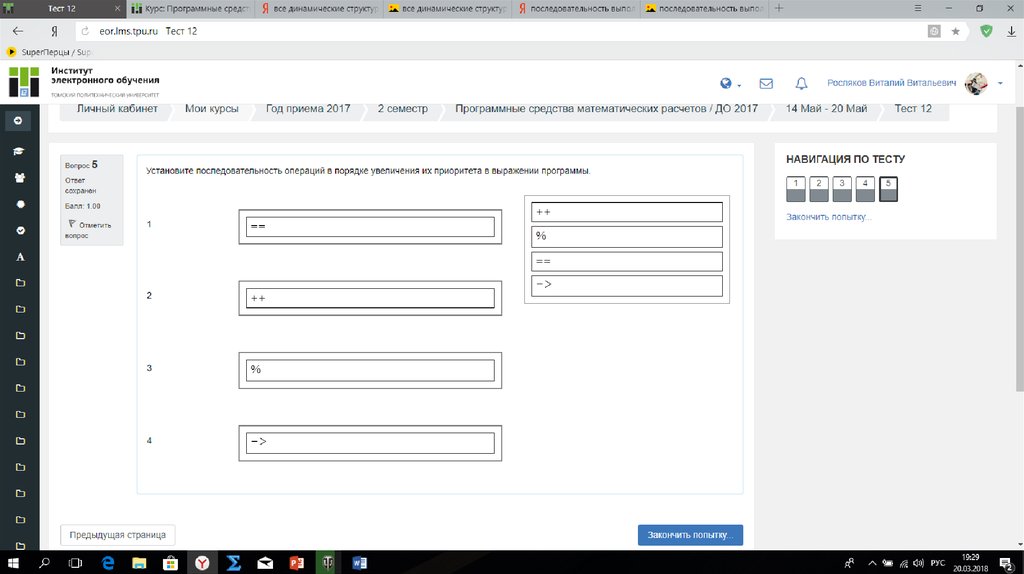1024x574 pixels.
Task: Launch Word from the Windows taskbar
Action: [x=360, y=563]
